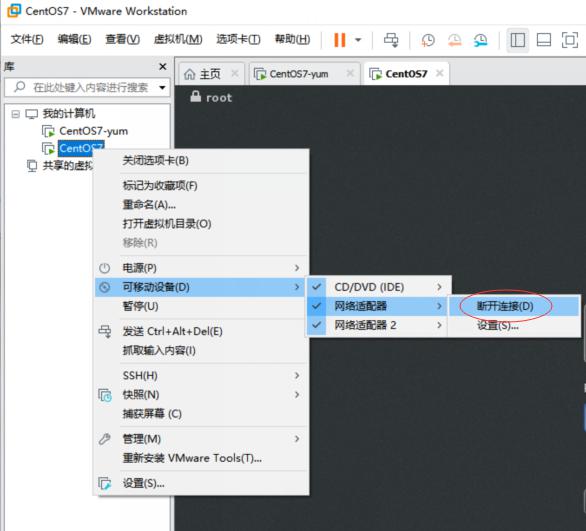Open the 虚拟机(M) menu
Image resolution: width=586 pixels, height=531 pixels.
(x=178, y=39)
